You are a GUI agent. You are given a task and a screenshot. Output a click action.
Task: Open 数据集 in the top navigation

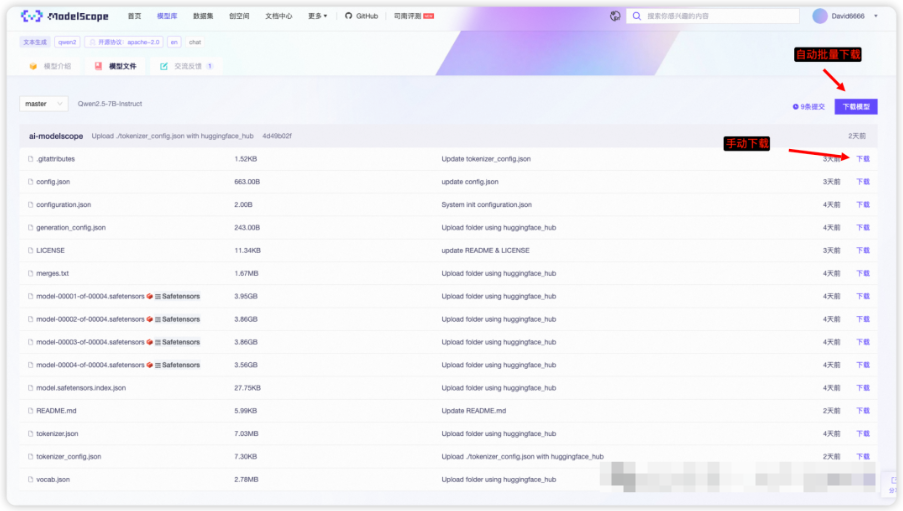[x=203, y=16]
